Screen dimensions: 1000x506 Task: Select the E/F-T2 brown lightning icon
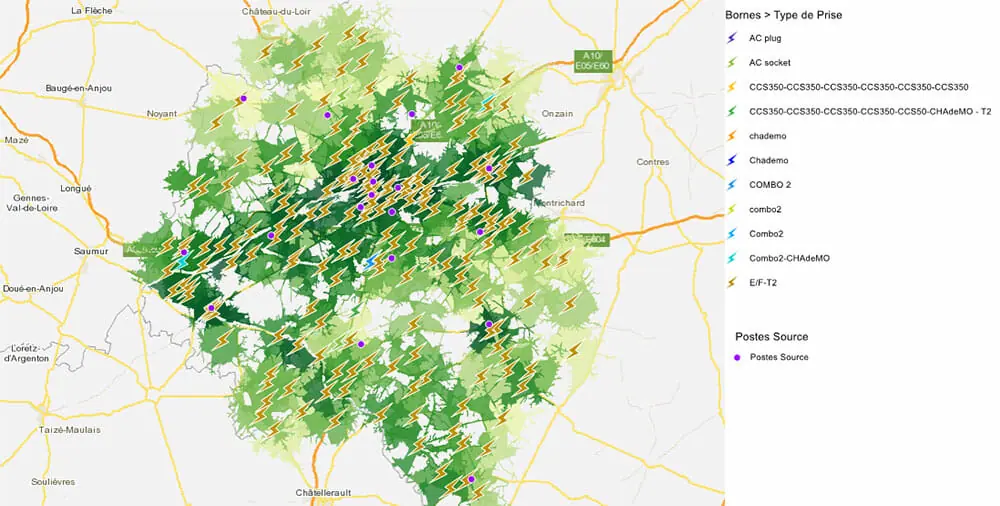point(734,283)
